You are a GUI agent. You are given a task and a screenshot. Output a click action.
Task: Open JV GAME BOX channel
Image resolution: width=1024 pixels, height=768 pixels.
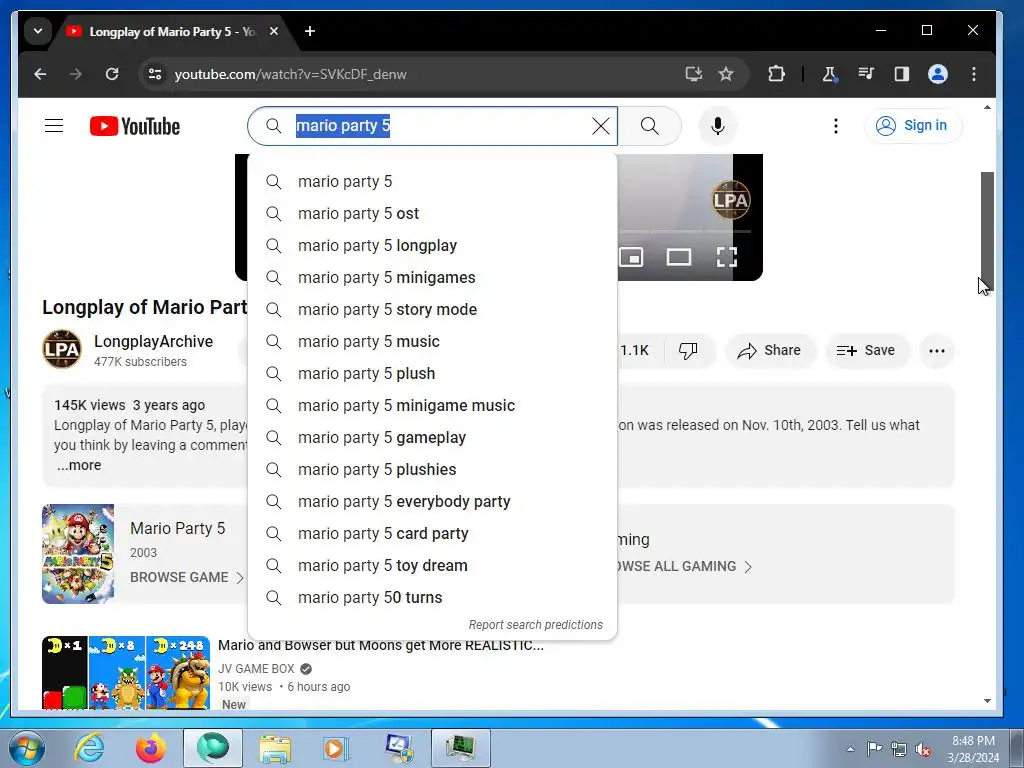tap(256, 669)
